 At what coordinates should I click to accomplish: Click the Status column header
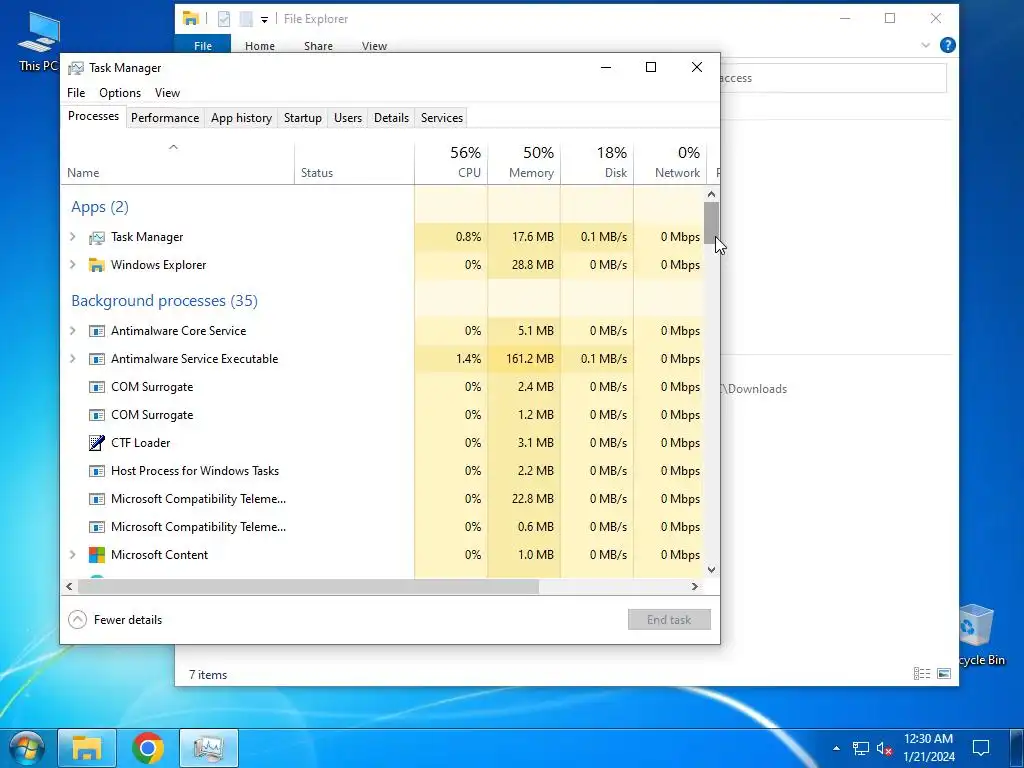coord(354,163)
